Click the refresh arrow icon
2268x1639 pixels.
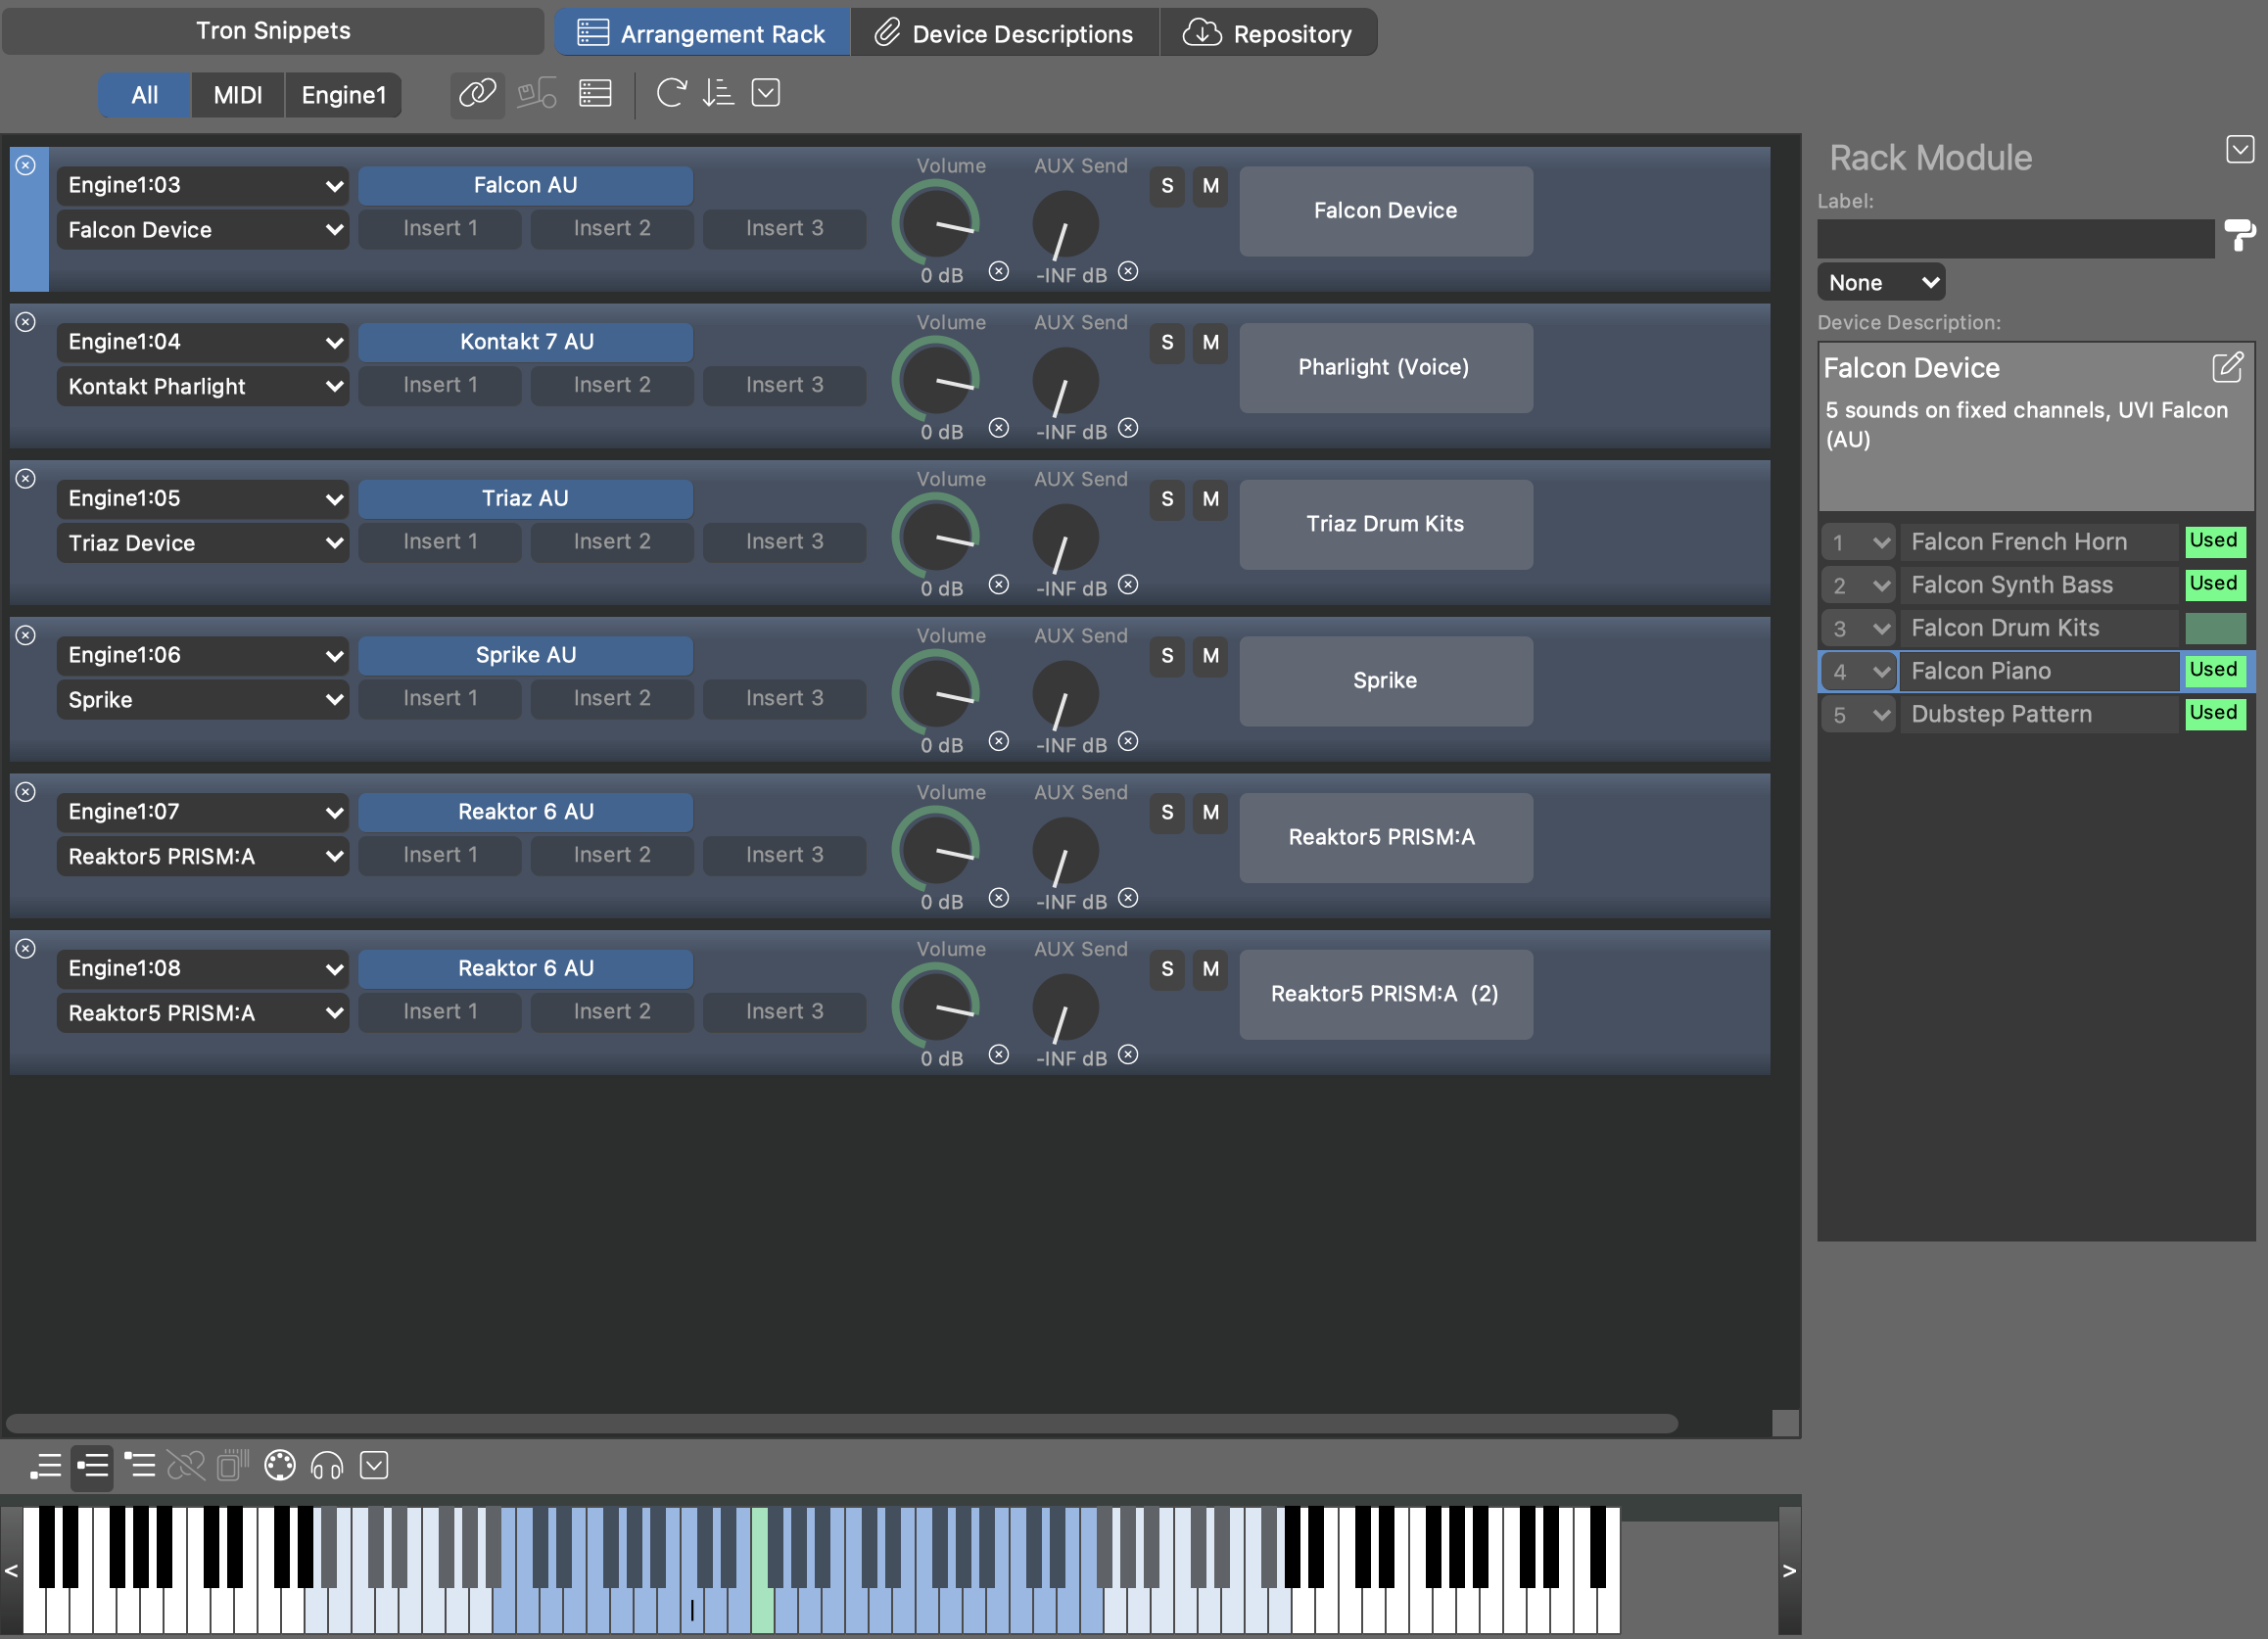(670, 94)
